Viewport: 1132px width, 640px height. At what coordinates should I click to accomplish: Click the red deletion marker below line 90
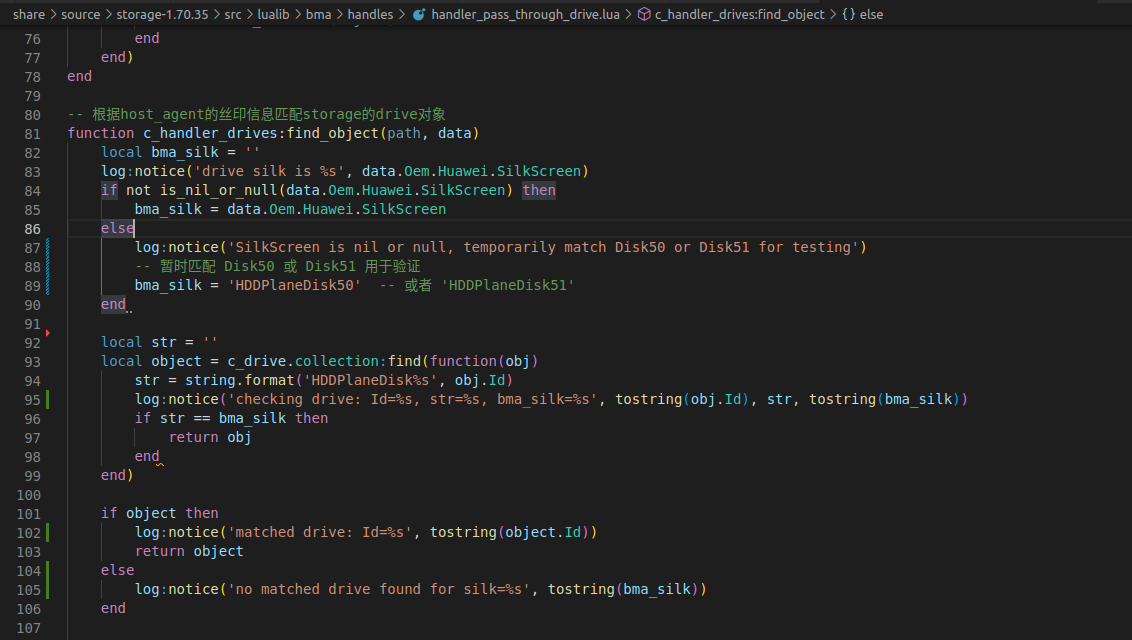[x=47, y=332]
